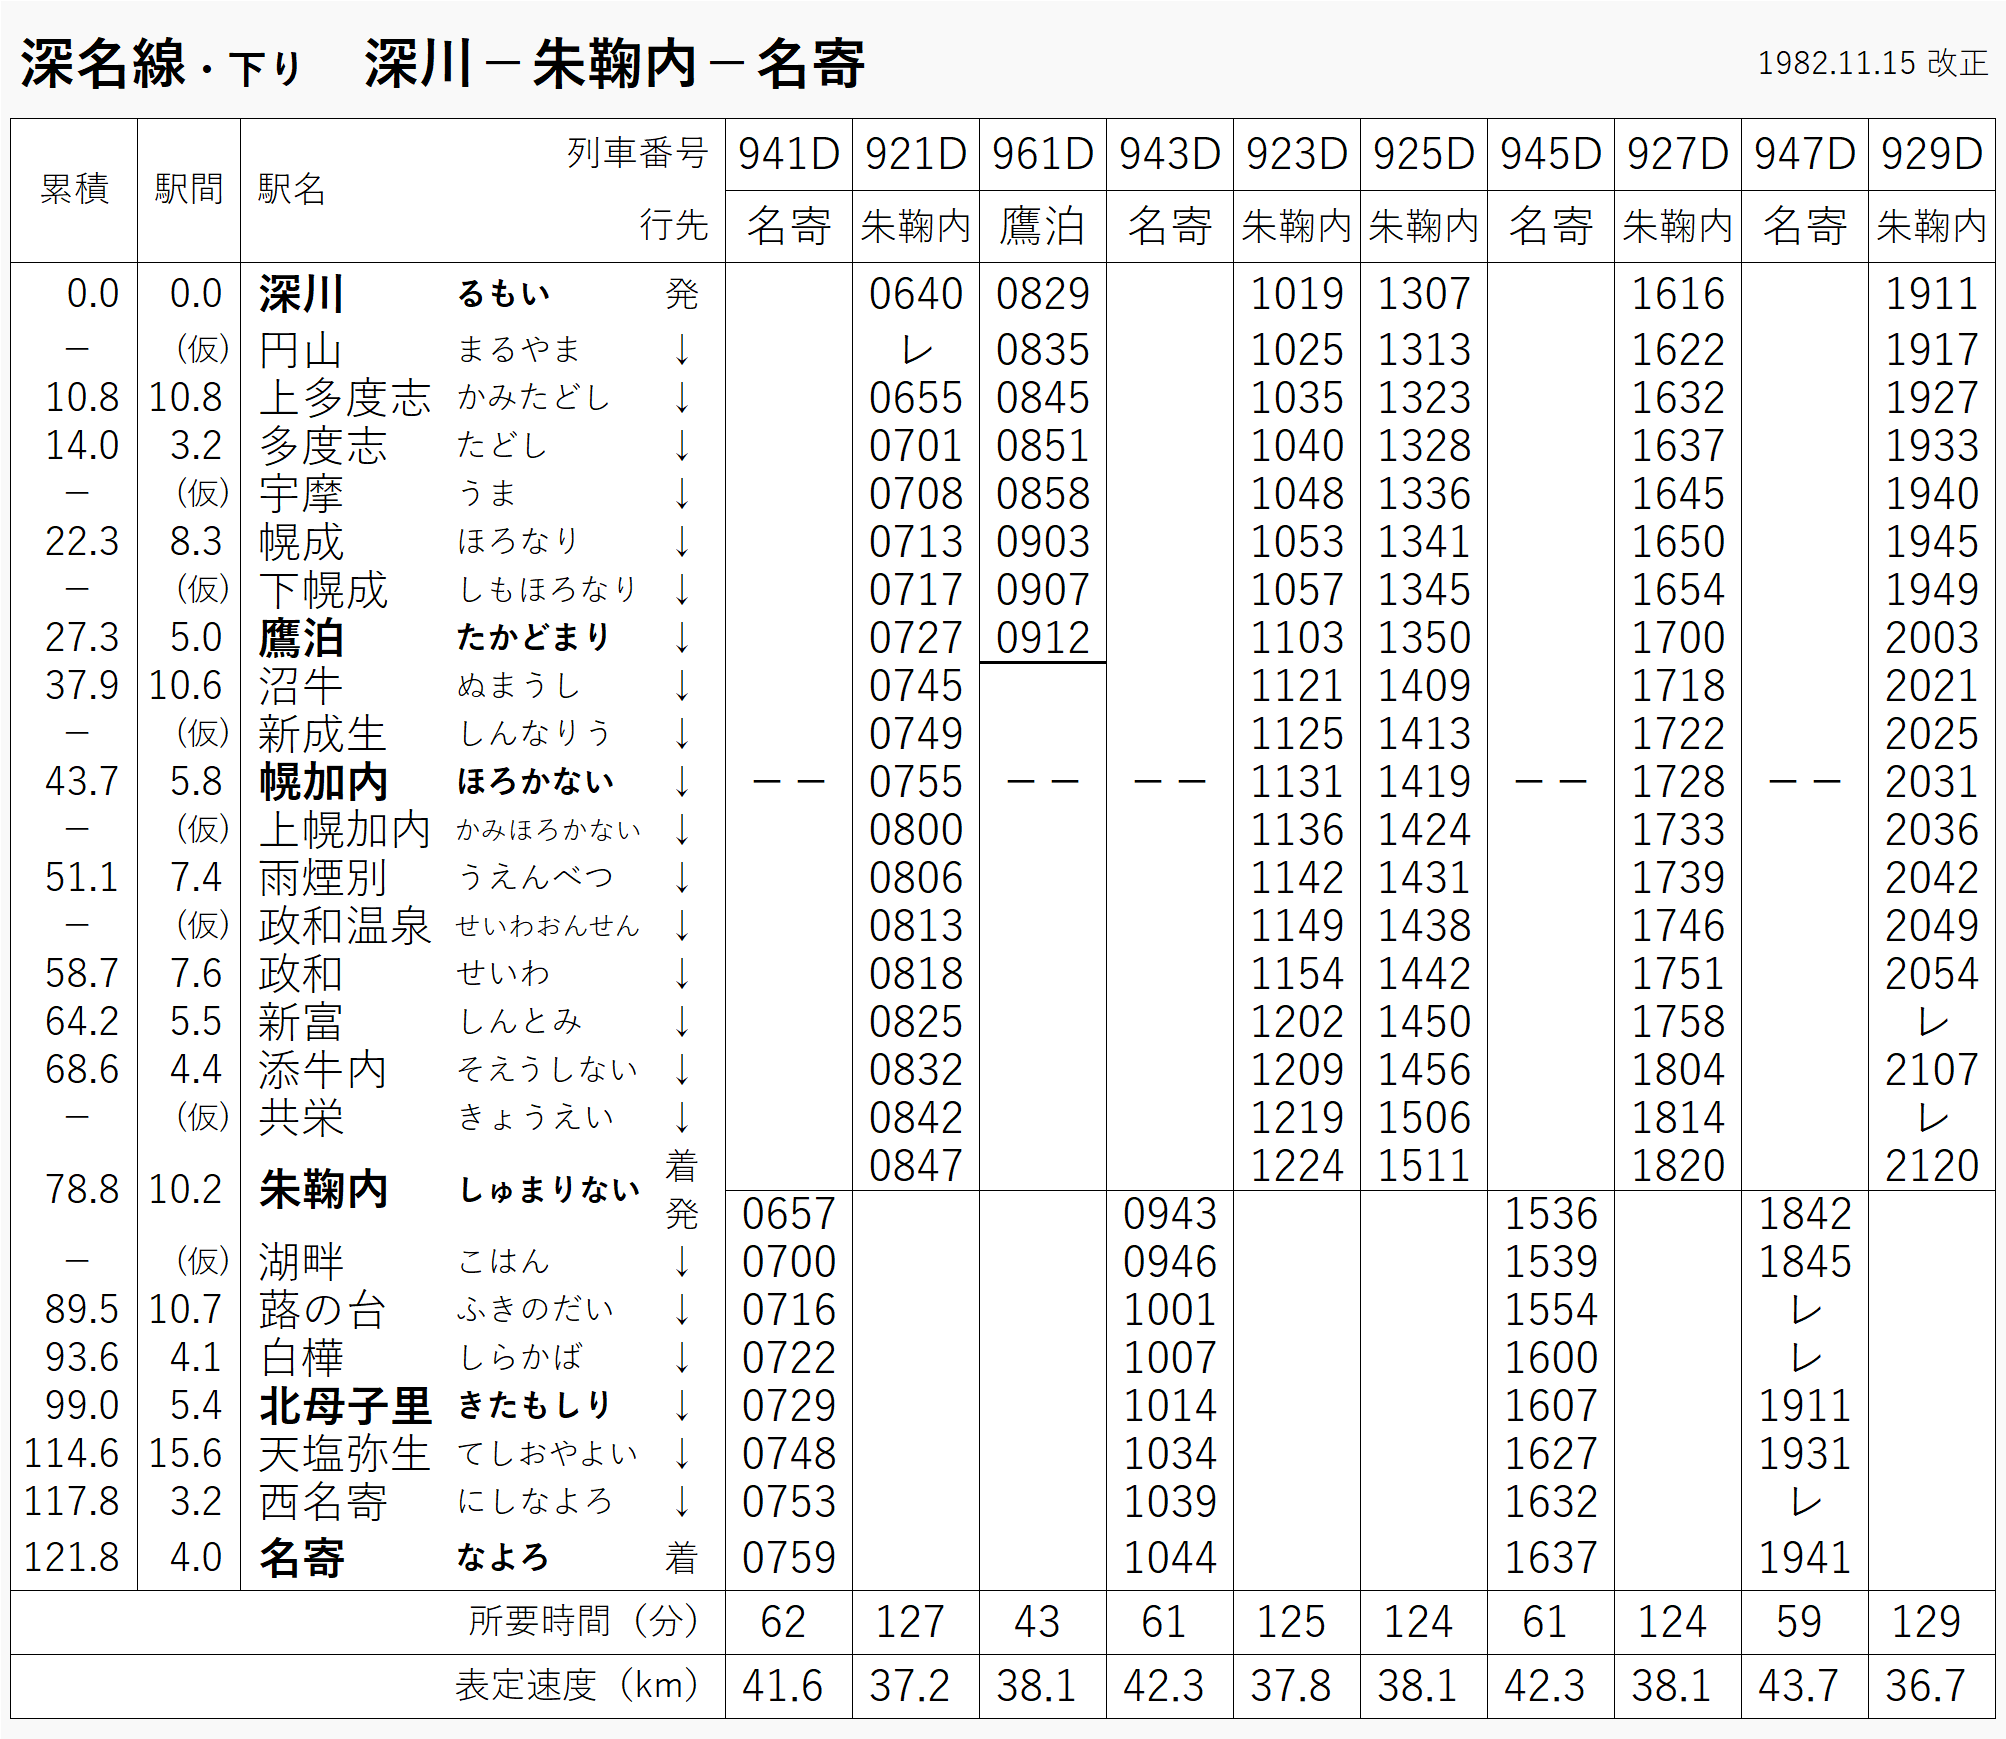Click the 表定速度（km） row label
Viewport: 2006px width, 1739px height.
pyautogui.click(x=577, y=1685)
